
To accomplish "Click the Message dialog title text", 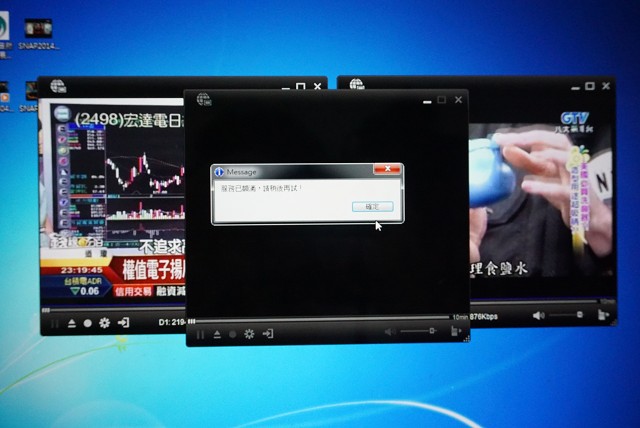I will 241,172.
